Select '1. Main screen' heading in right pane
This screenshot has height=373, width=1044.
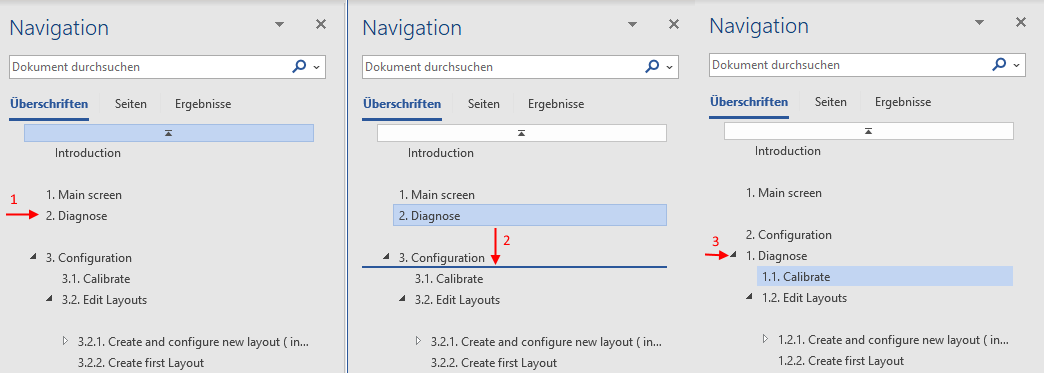784,193
